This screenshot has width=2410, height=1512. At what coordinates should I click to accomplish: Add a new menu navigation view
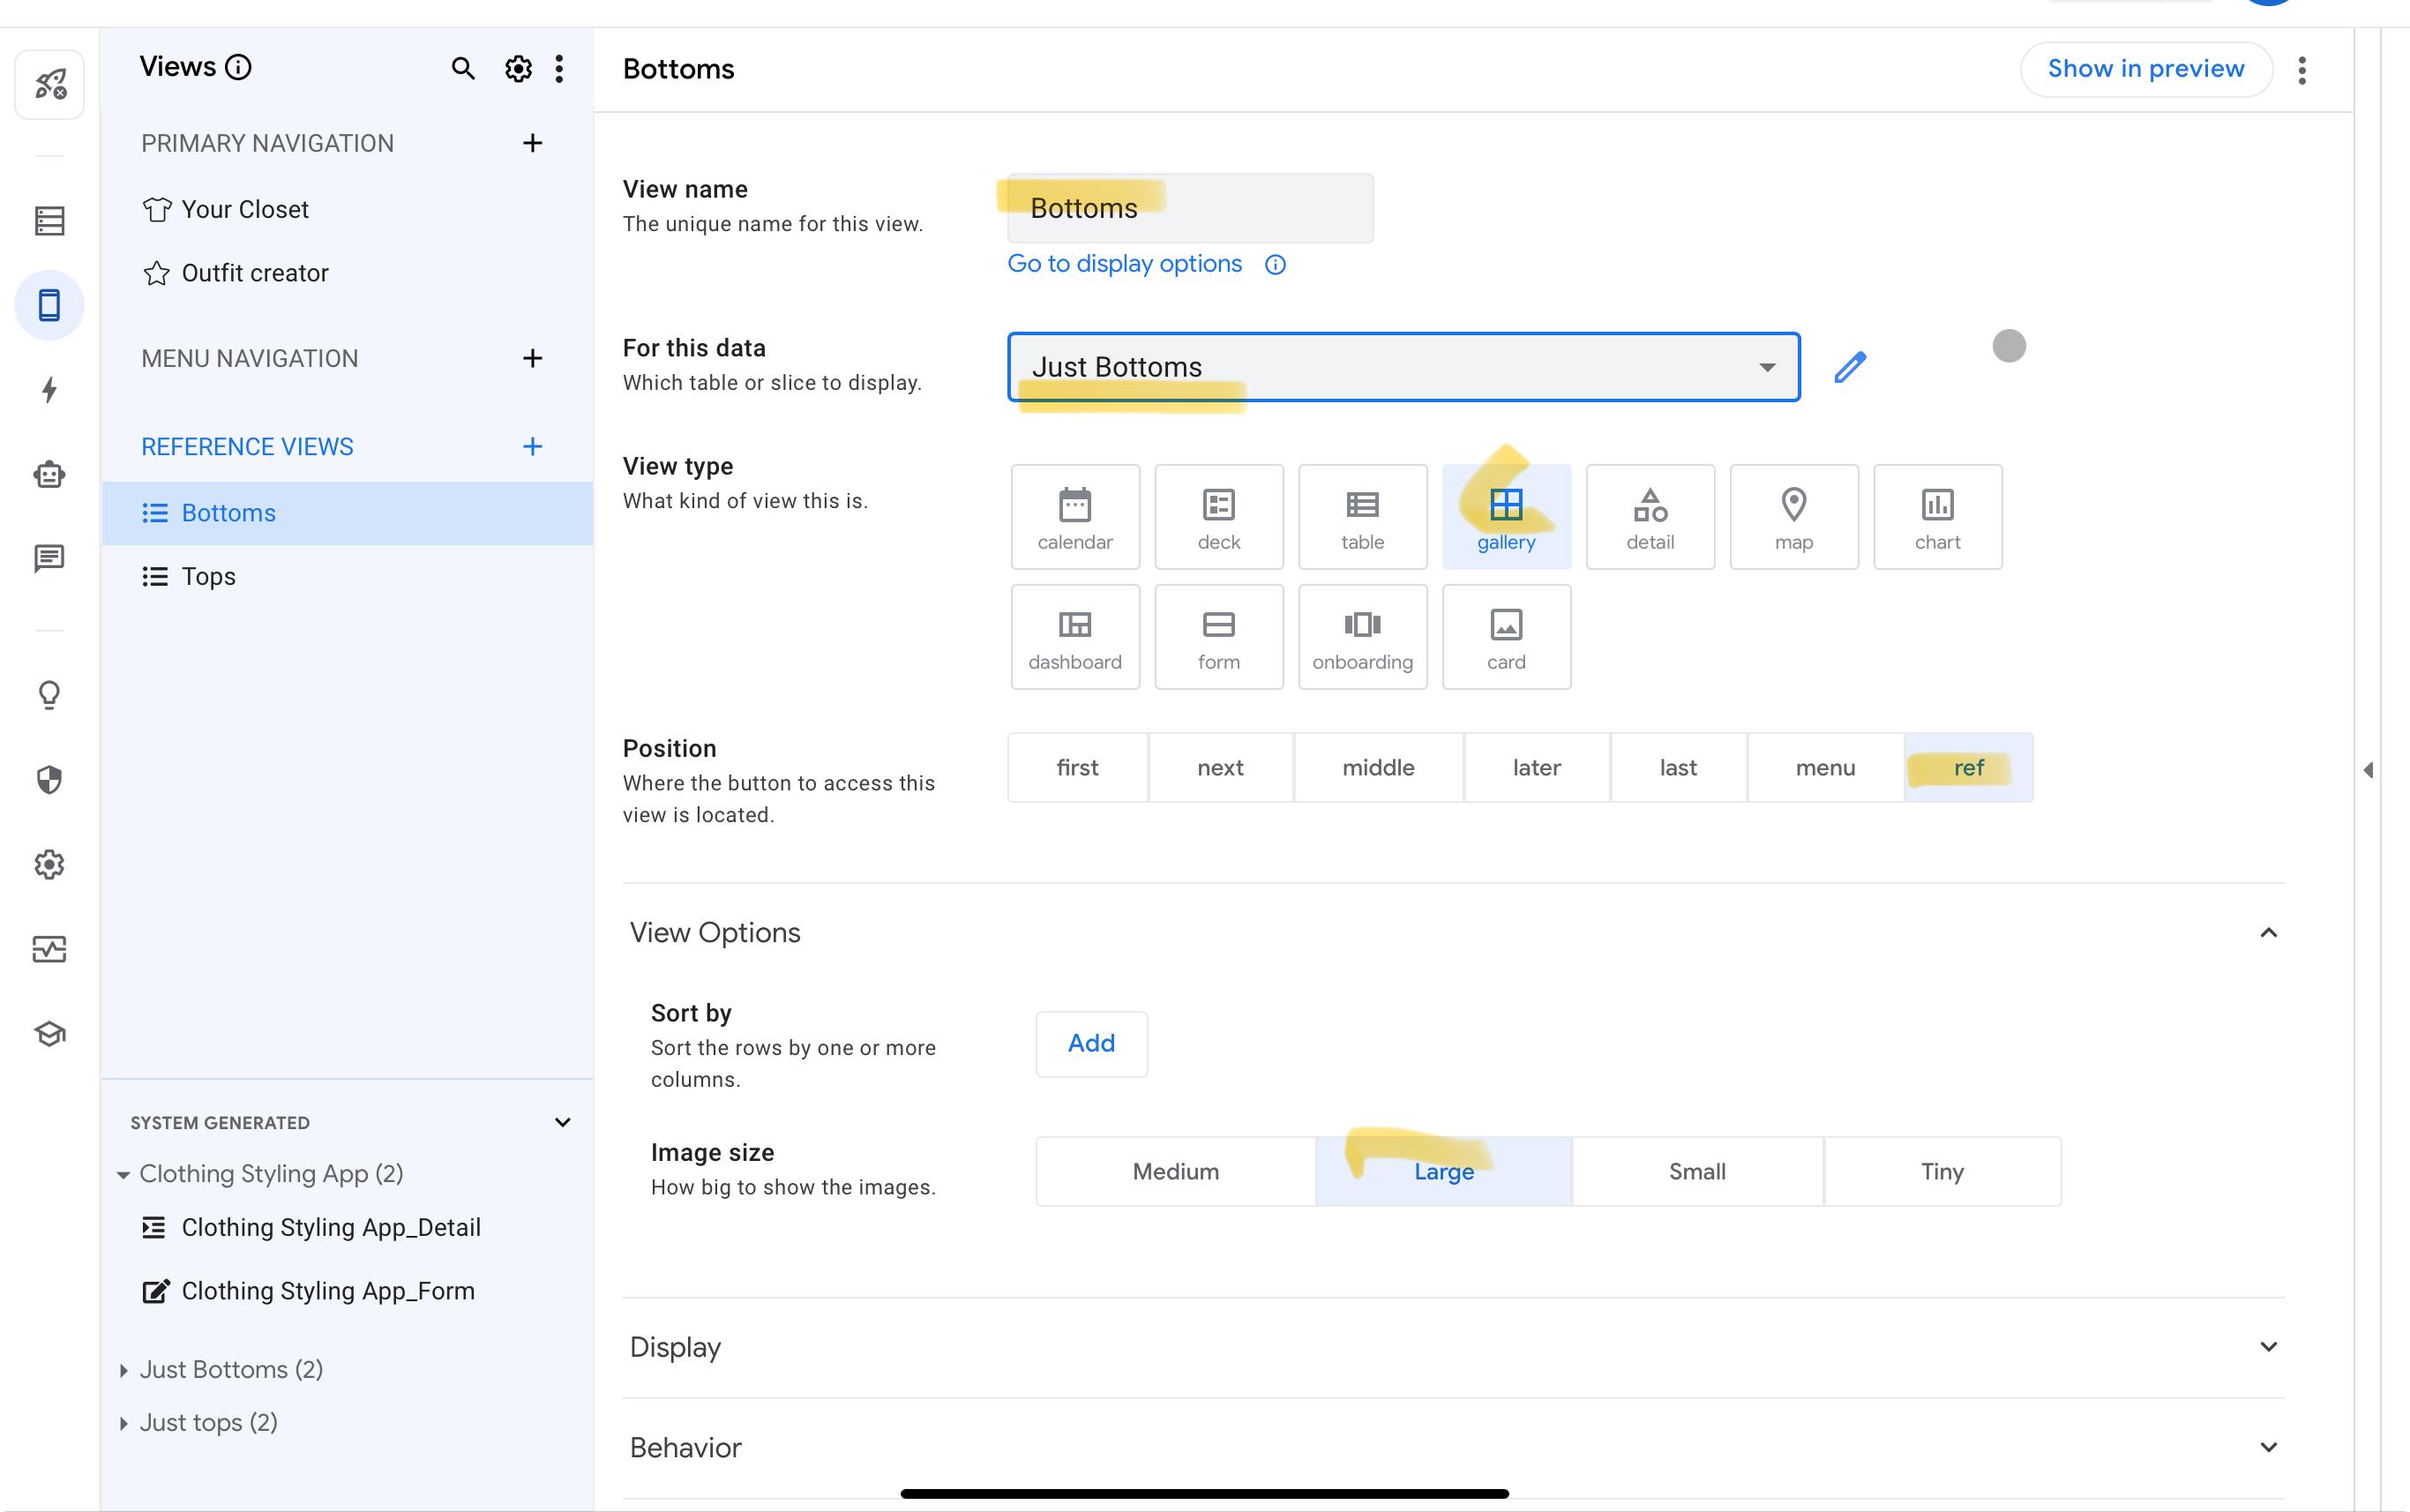(533, 358)
